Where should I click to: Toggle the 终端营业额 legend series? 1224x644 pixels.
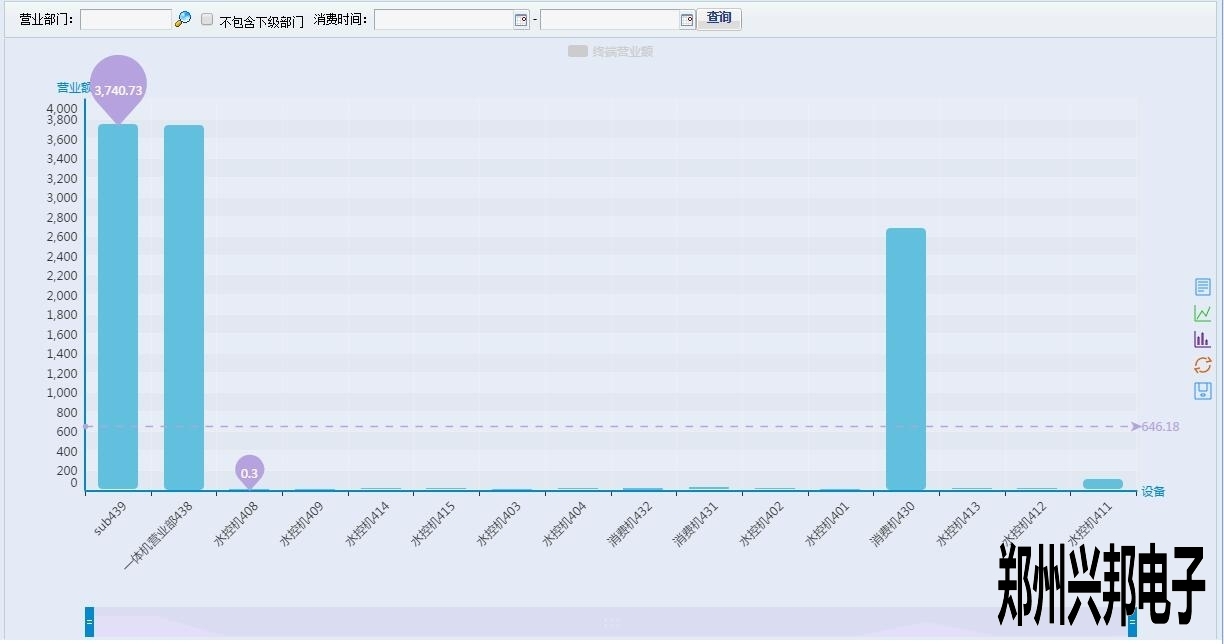tap(609, 51)
